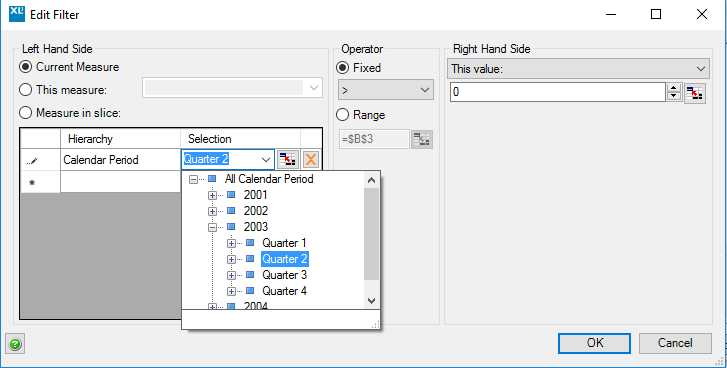Click the Cancel button
This screenshot has width=727, height=368.
(675, 343)
